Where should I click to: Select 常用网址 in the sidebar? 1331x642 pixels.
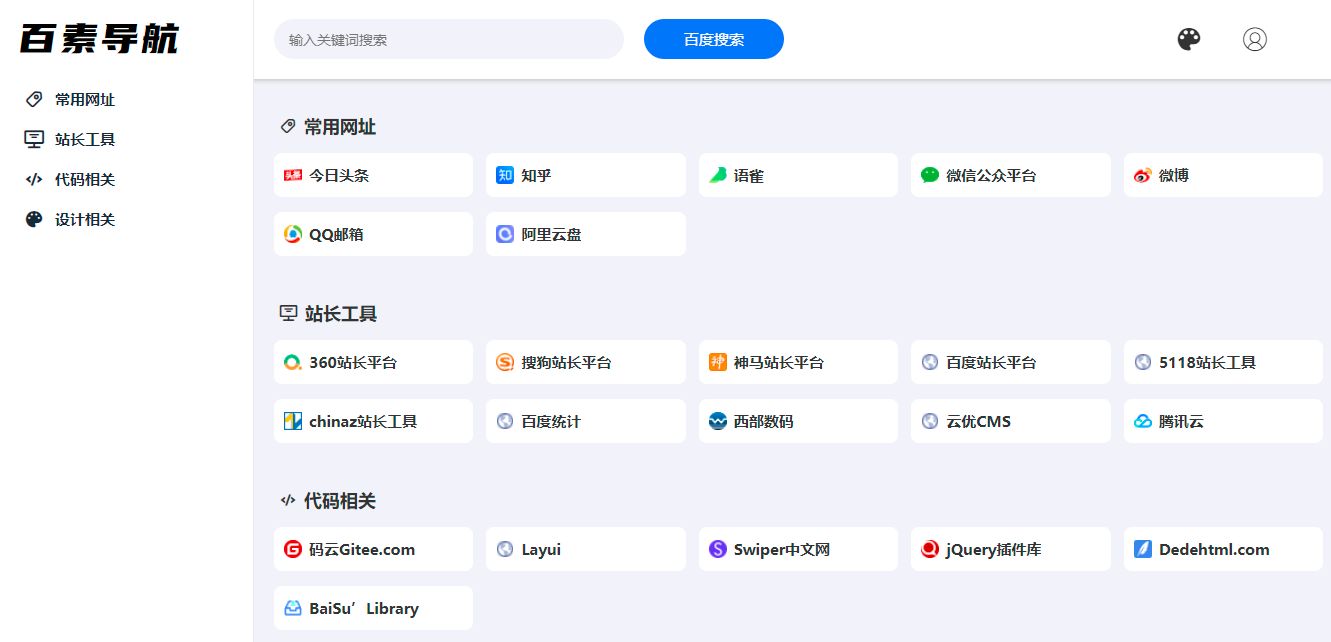tap(84, 100)
